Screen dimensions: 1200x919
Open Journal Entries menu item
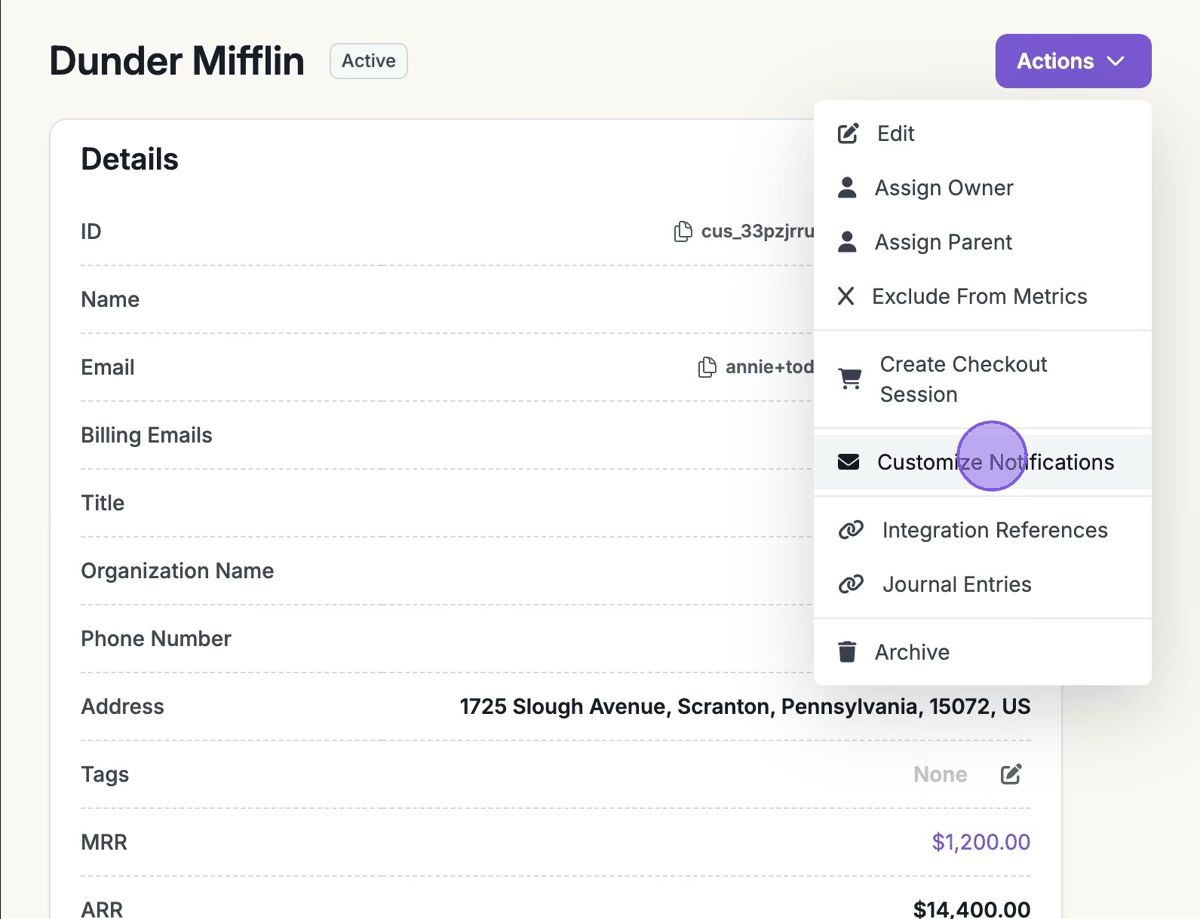click(983, 584)
